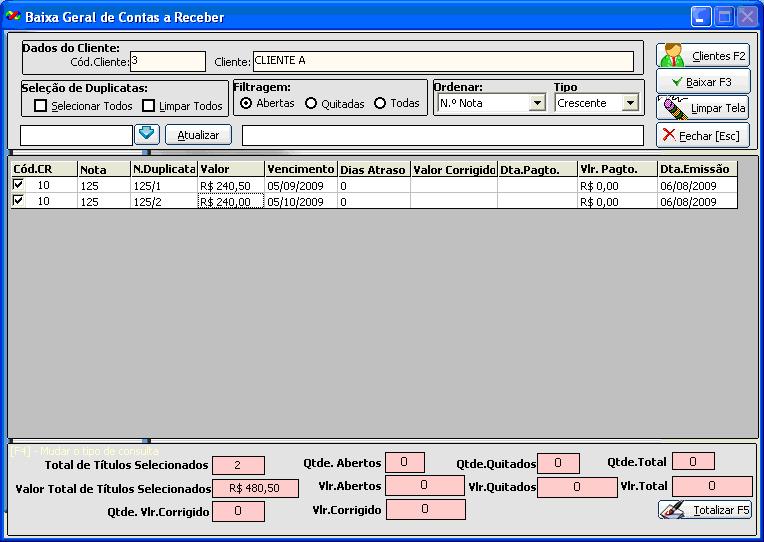This screenshot has height=542, width=764.
Task: Click the Vlr.Abertos field
Action: (424, 485)
